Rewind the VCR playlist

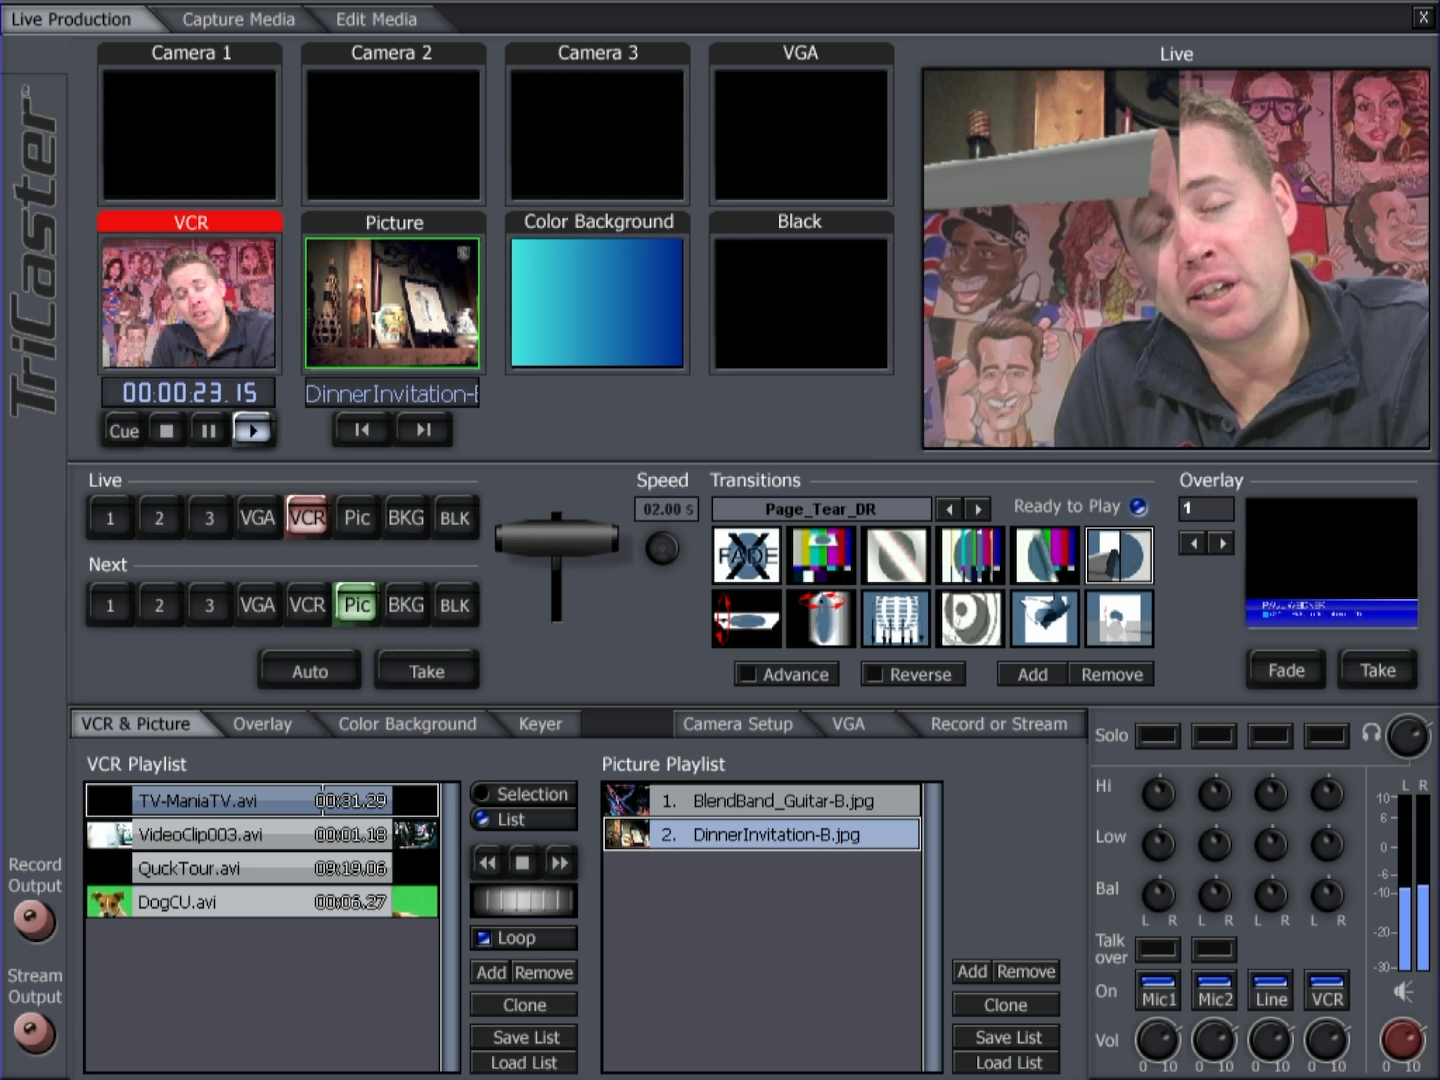coord(487,862)
